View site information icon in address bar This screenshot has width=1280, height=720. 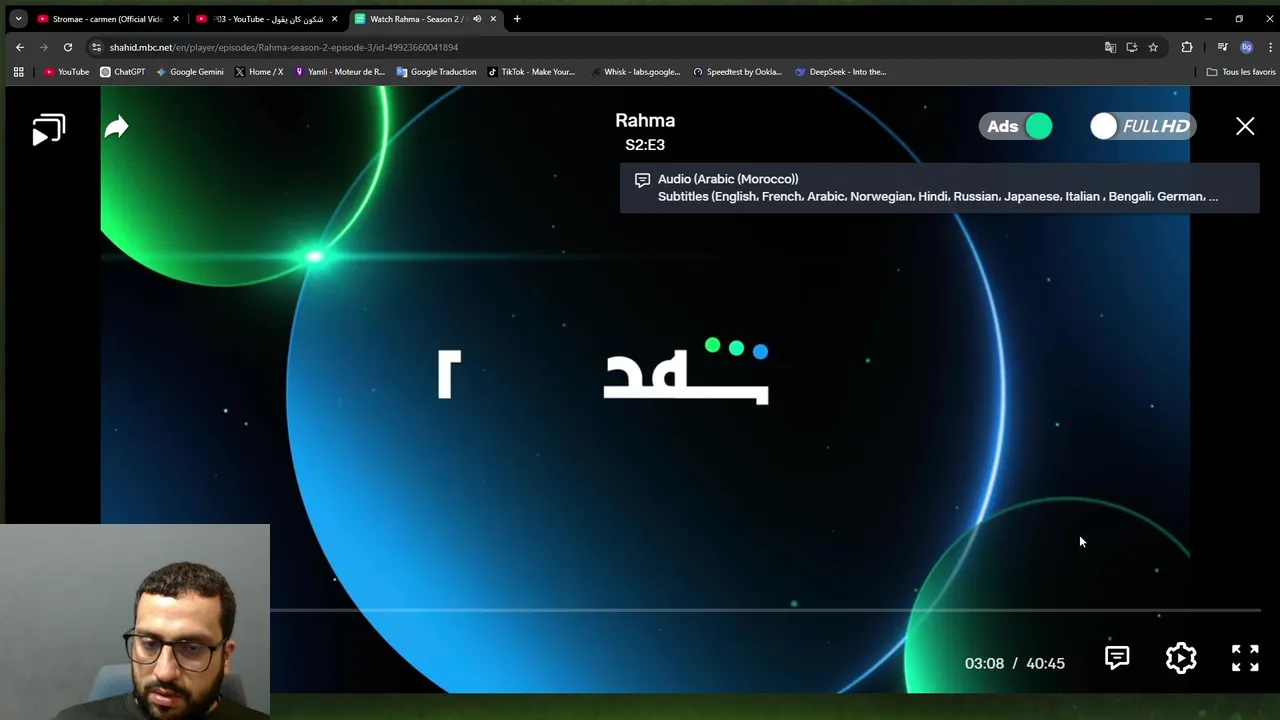point(96,47)
